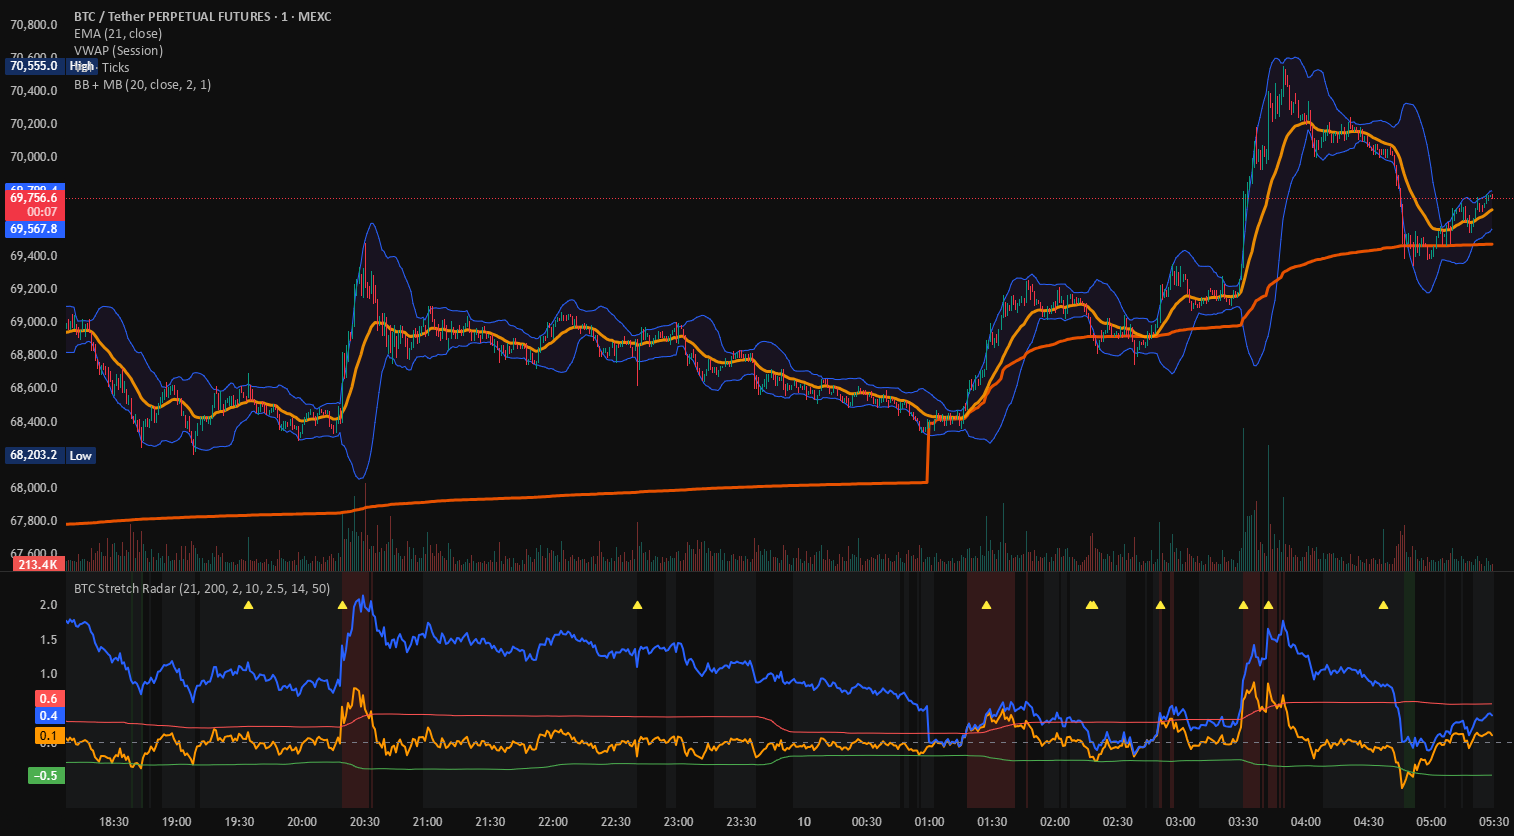Screen dimensions: 1514x836
Task: Click the 2.0 level on the Stretch Radar scale
Action: pyautogui.click(x=48, y=605)
